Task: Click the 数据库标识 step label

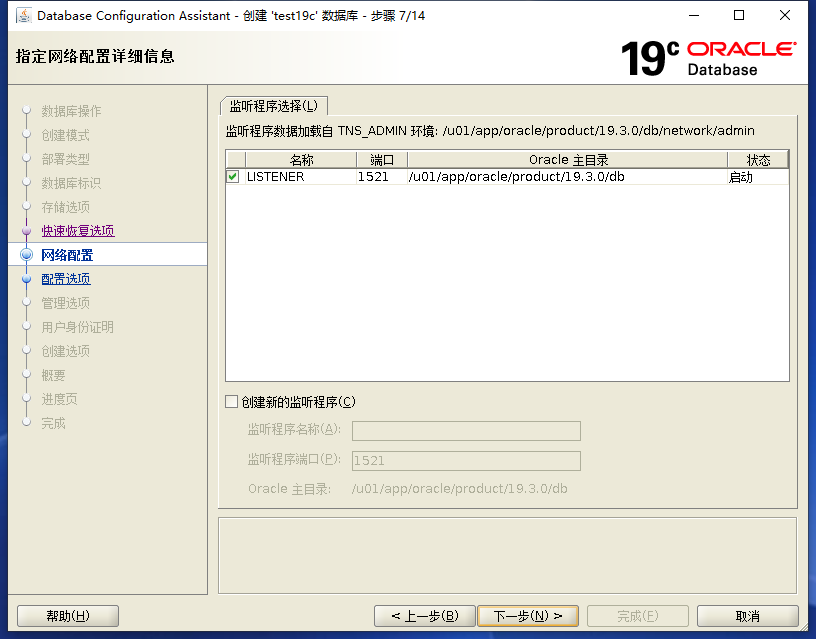Action: 71,183
